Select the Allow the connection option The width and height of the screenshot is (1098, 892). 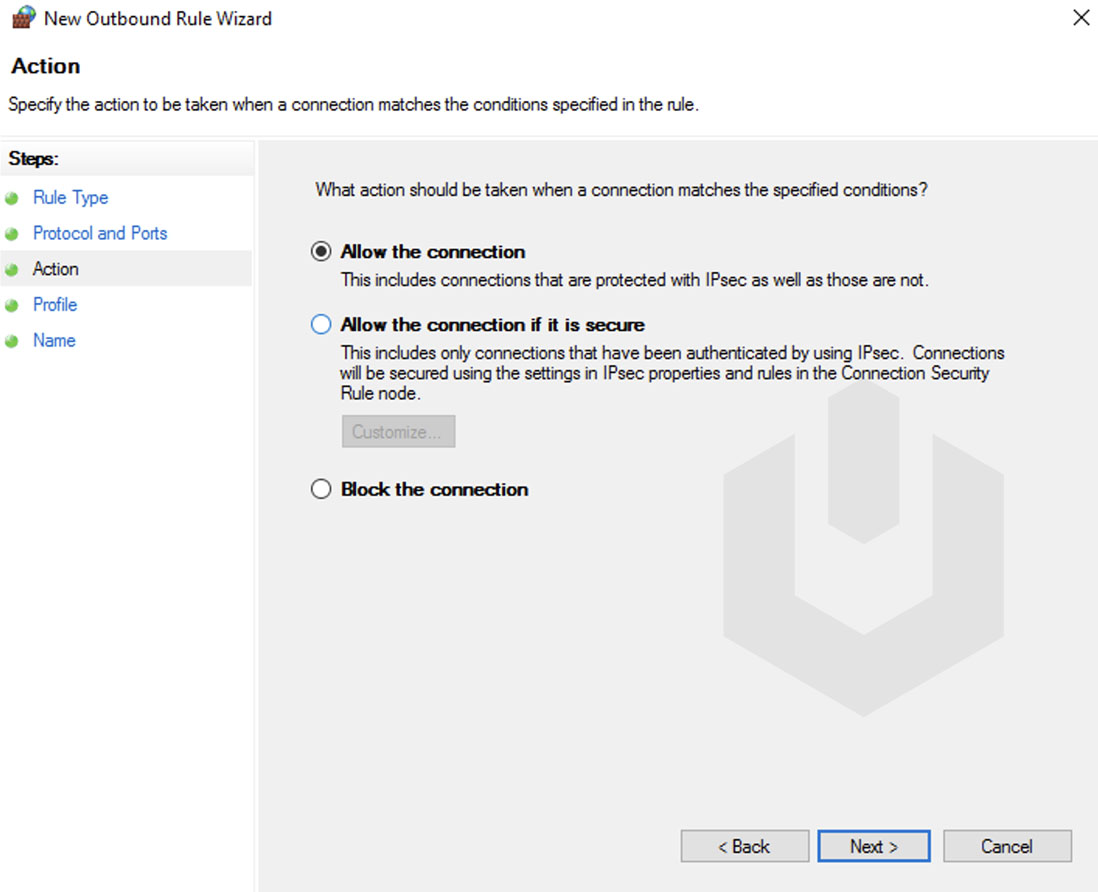click(321, 252)
